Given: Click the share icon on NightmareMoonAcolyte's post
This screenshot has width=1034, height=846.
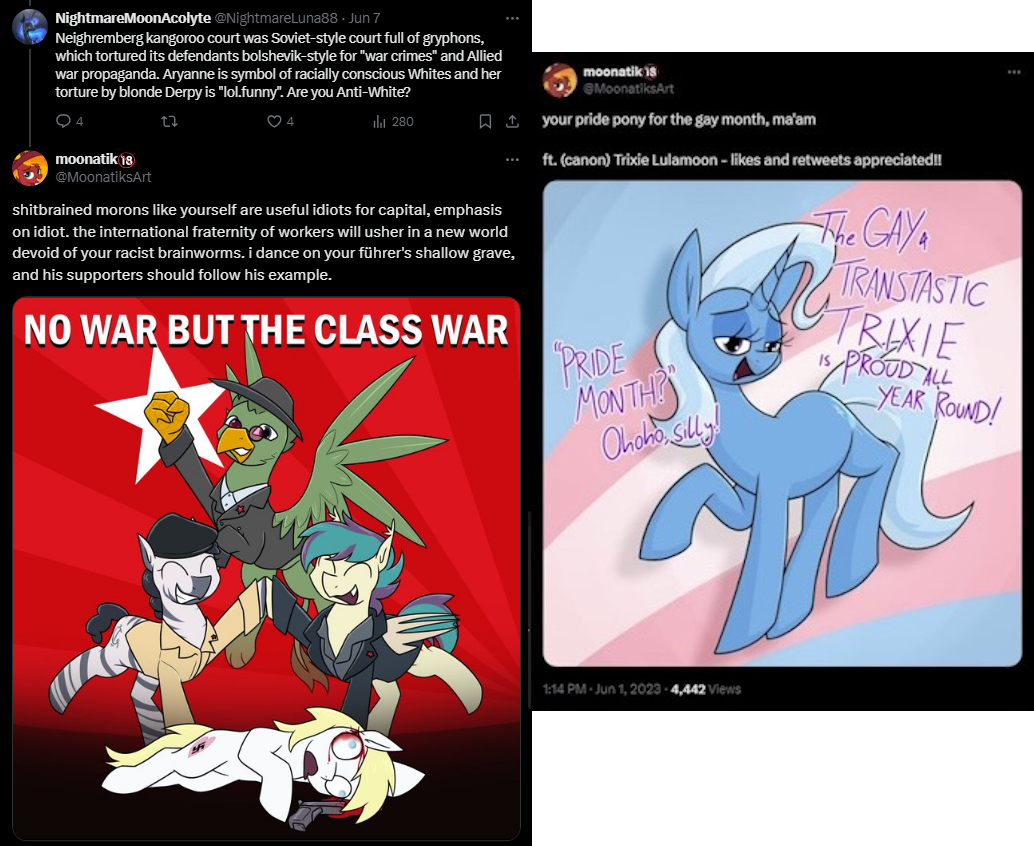Looking at the screenshot, I should point(512,121).
